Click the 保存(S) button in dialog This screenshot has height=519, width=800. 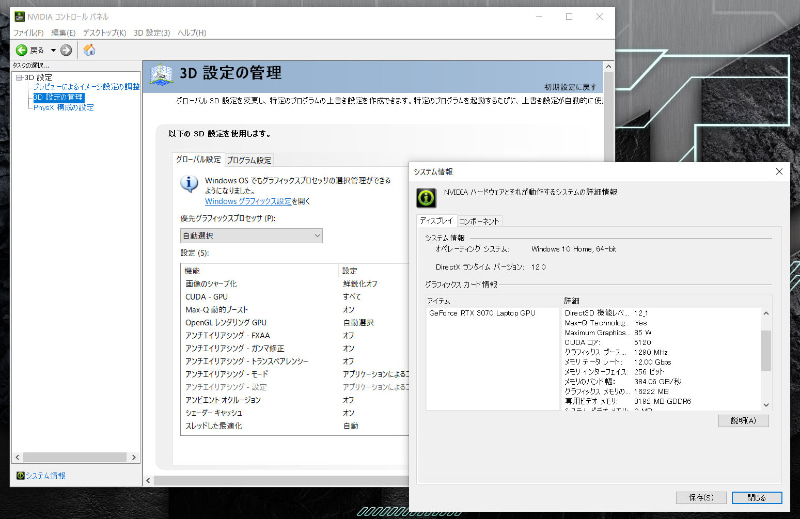click(x=701, y=498)
